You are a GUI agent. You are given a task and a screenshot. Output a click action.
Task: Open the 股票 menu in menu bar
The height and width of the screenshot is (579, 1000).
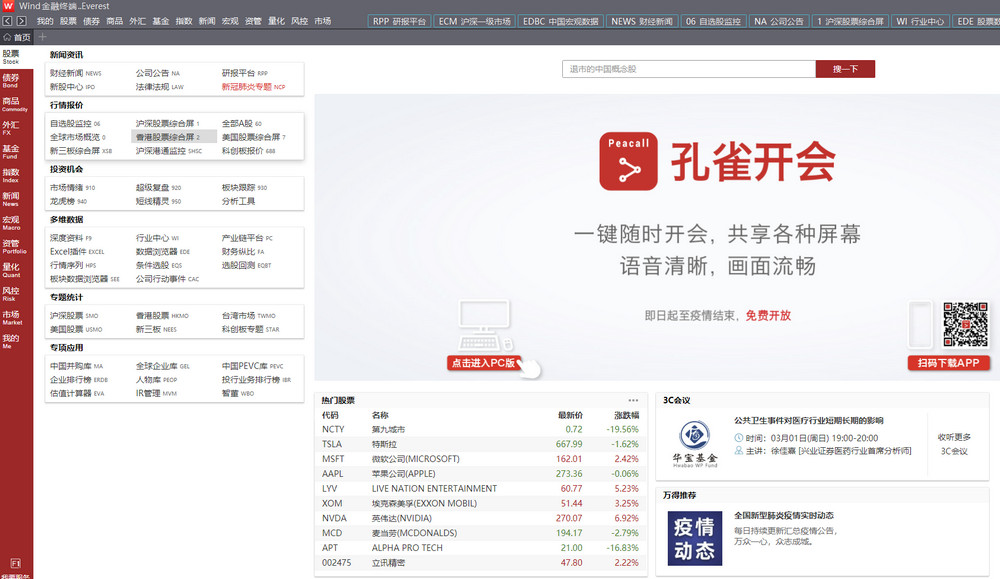(x=68, y=21)
